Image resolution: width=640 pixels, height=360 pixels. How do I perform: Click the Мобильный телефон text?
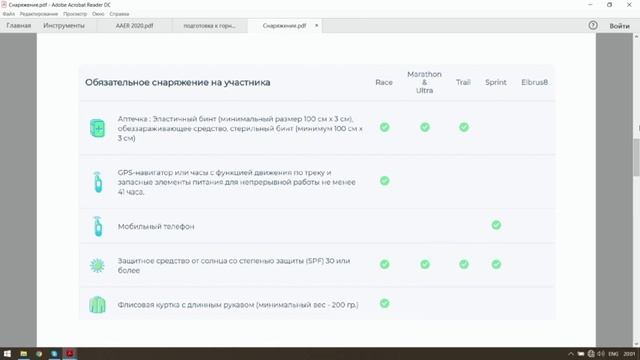point(156,227)
